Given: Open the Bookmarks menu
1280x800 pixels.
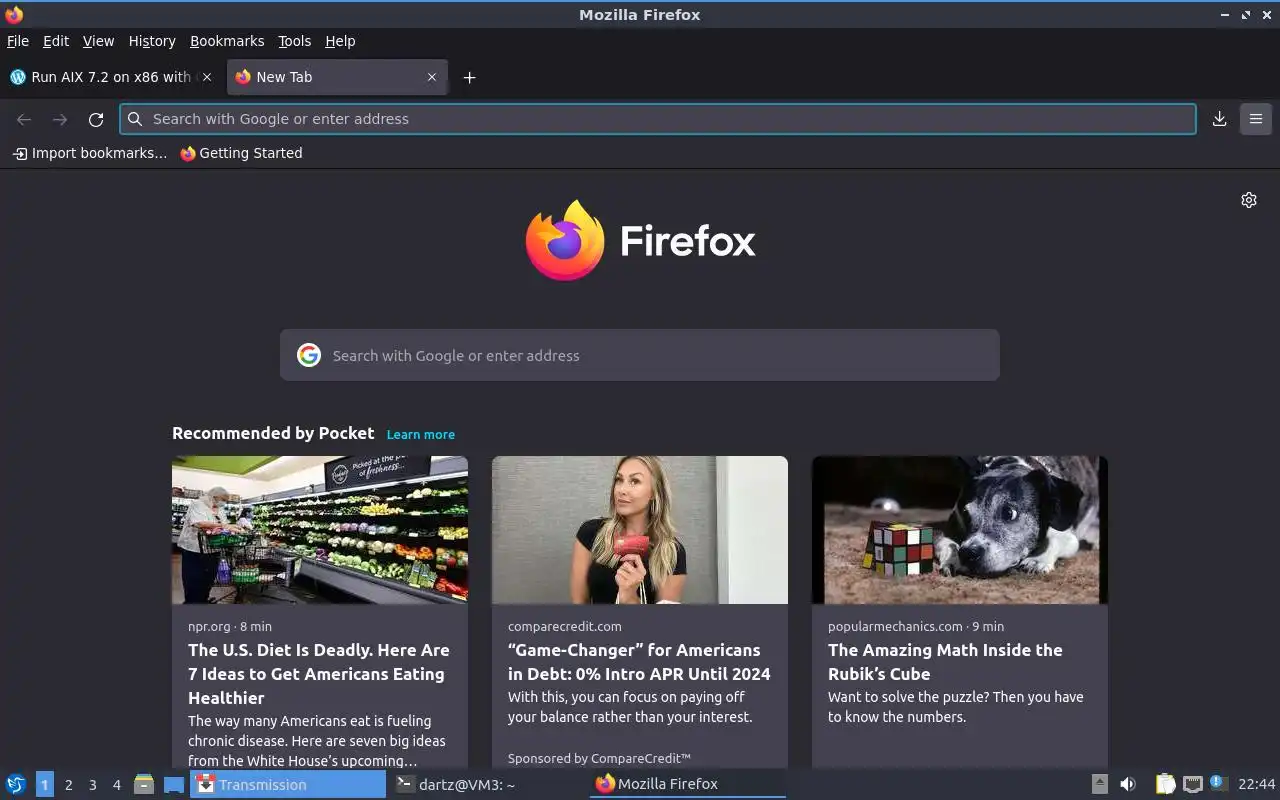Looking at the screenshot, I should (227, 41).
